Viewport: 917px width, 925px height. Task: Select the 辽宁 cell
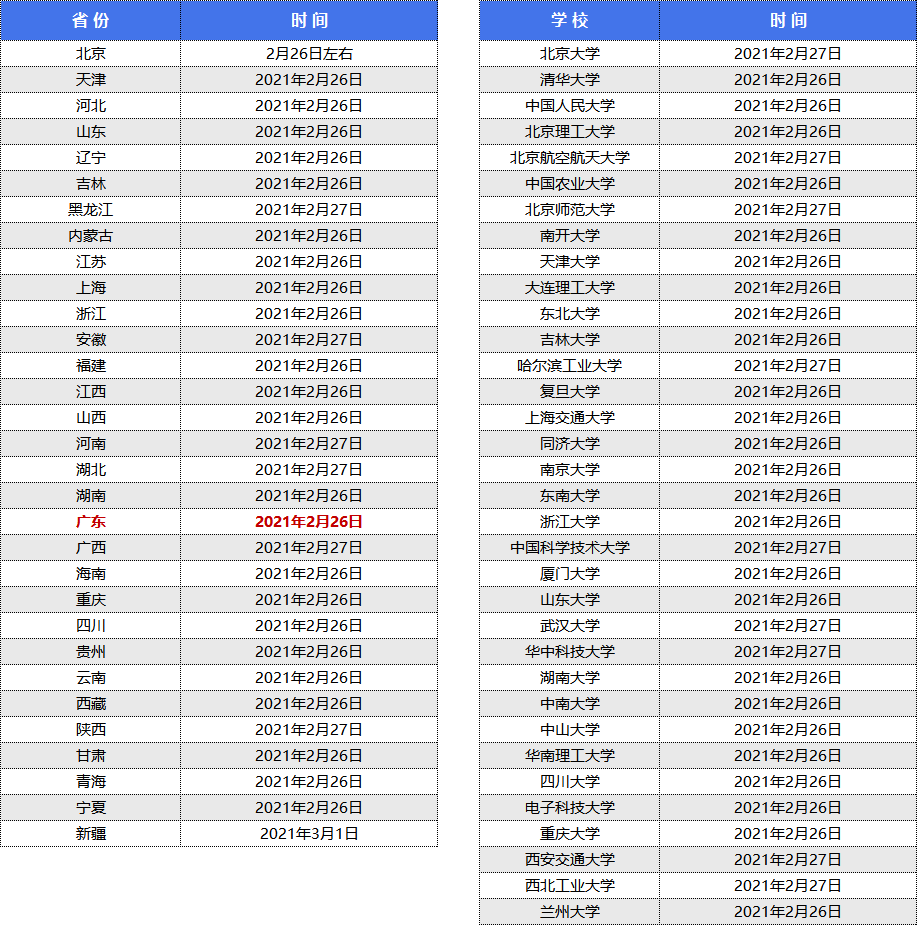coord(90,158)
